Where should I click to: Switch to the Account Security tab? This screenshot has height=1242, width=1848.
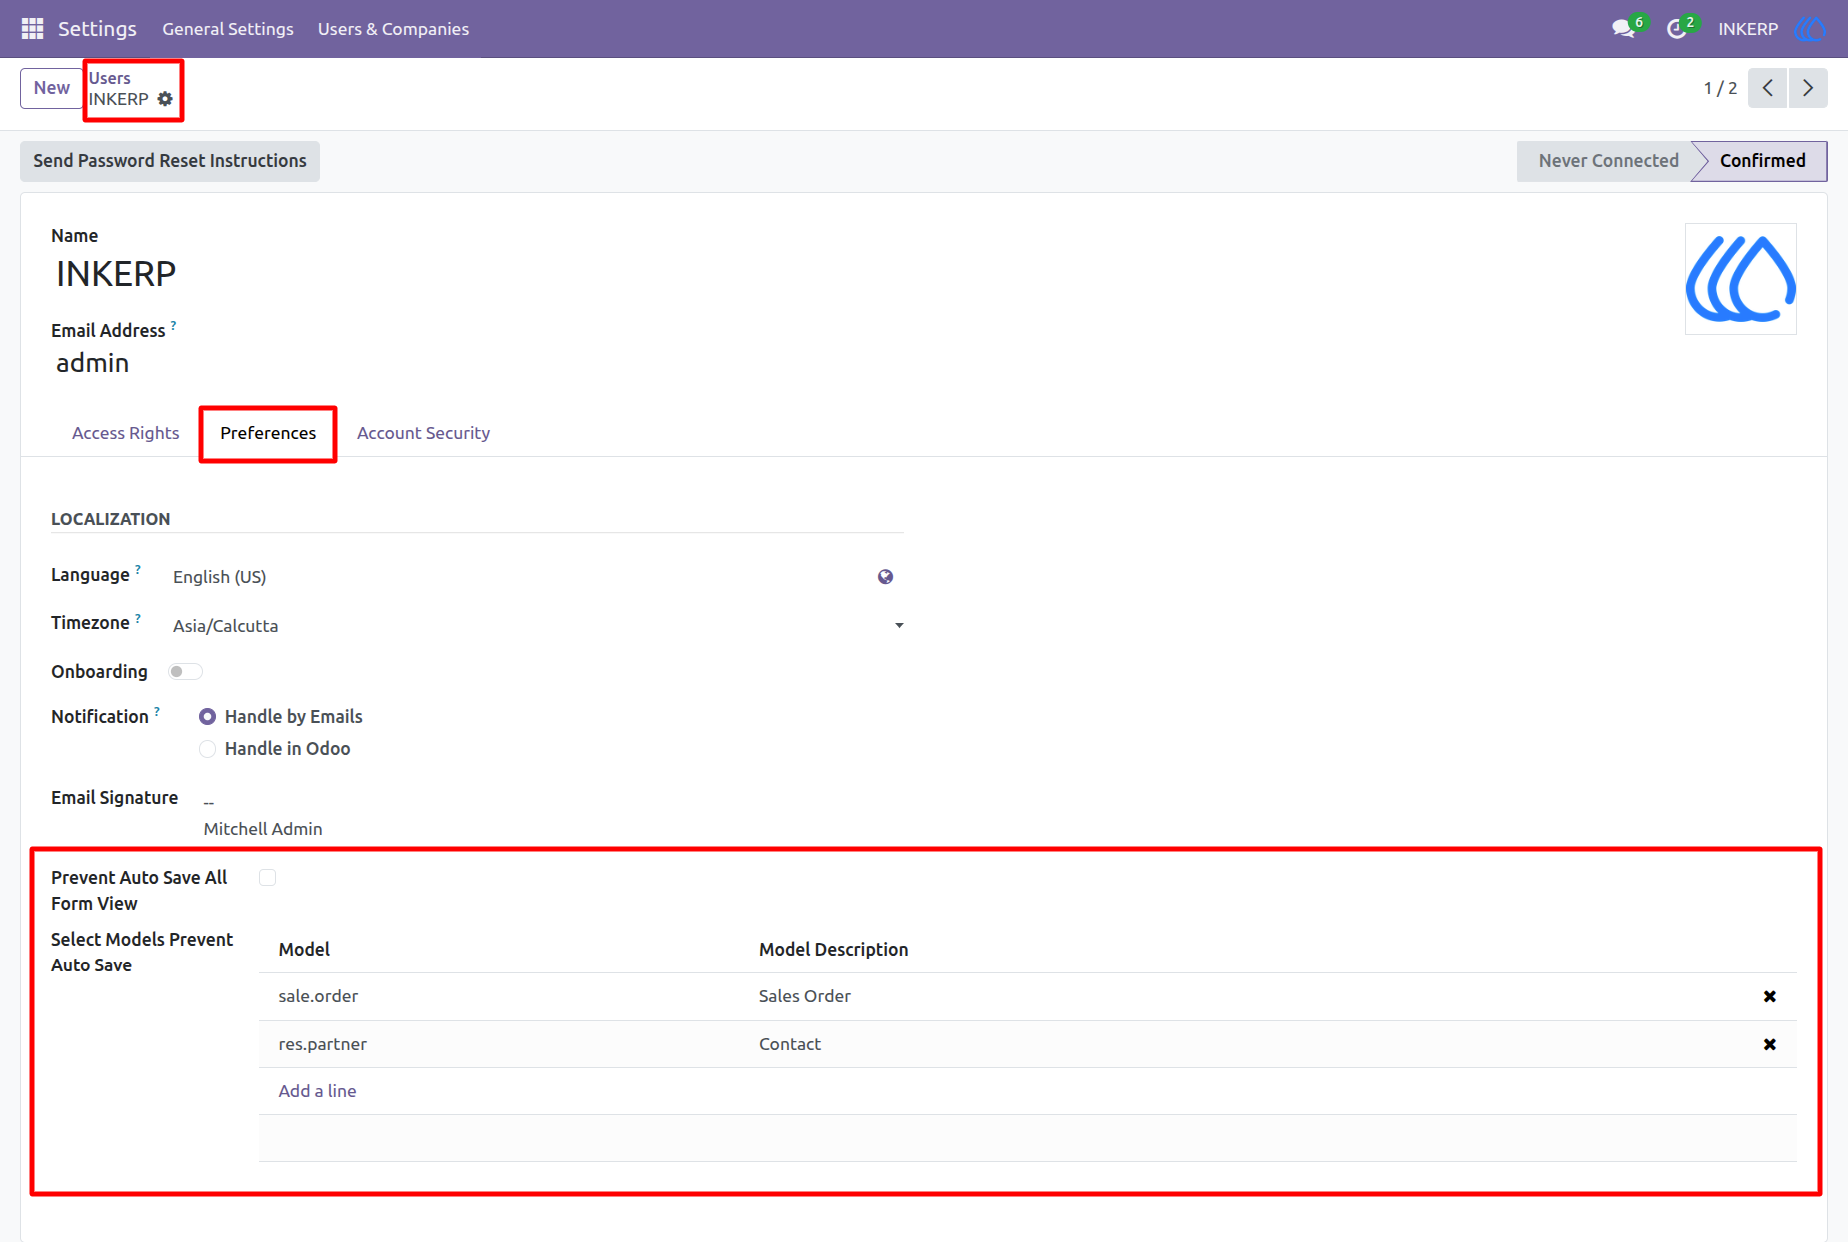pyautogui.click(x=423, y=433)
